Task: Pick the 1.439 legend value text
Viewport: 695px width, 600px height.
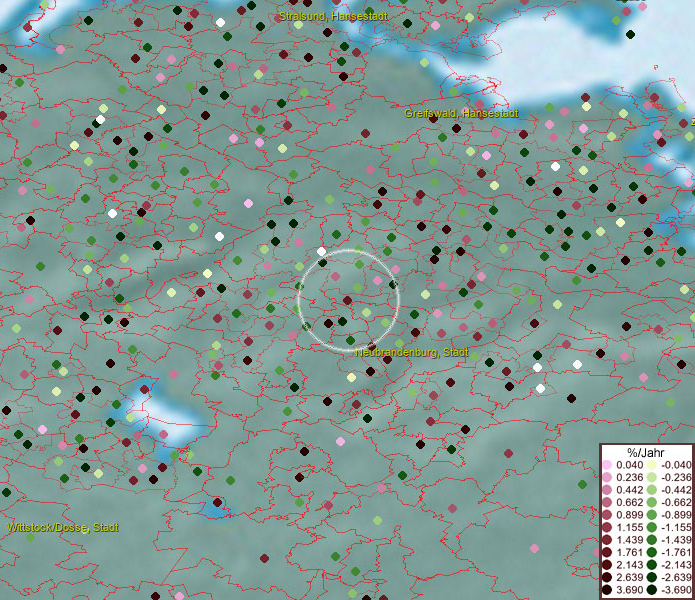Action: pos(629,540)
